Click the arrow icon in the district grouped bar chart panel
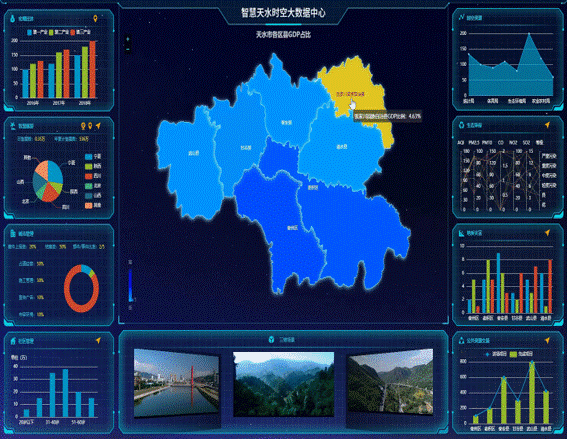 pos(547,233)
